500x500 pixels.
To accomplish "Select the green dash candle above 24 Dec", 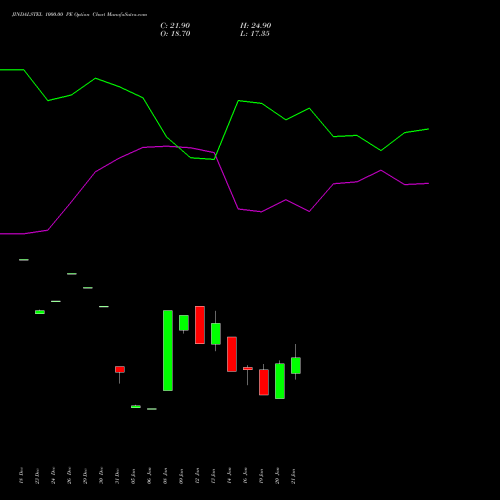I will (x=56, y=301).
